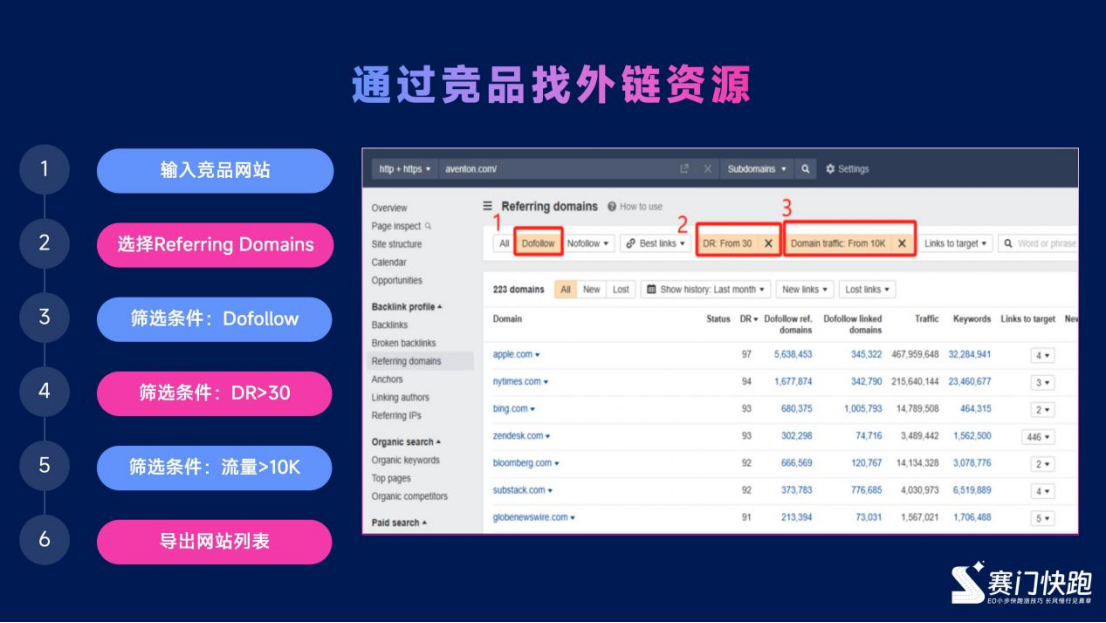Viewport: 1106px width, 623px height.
Task: Remove the DR: From 30 filter
Action: point(768,243)
